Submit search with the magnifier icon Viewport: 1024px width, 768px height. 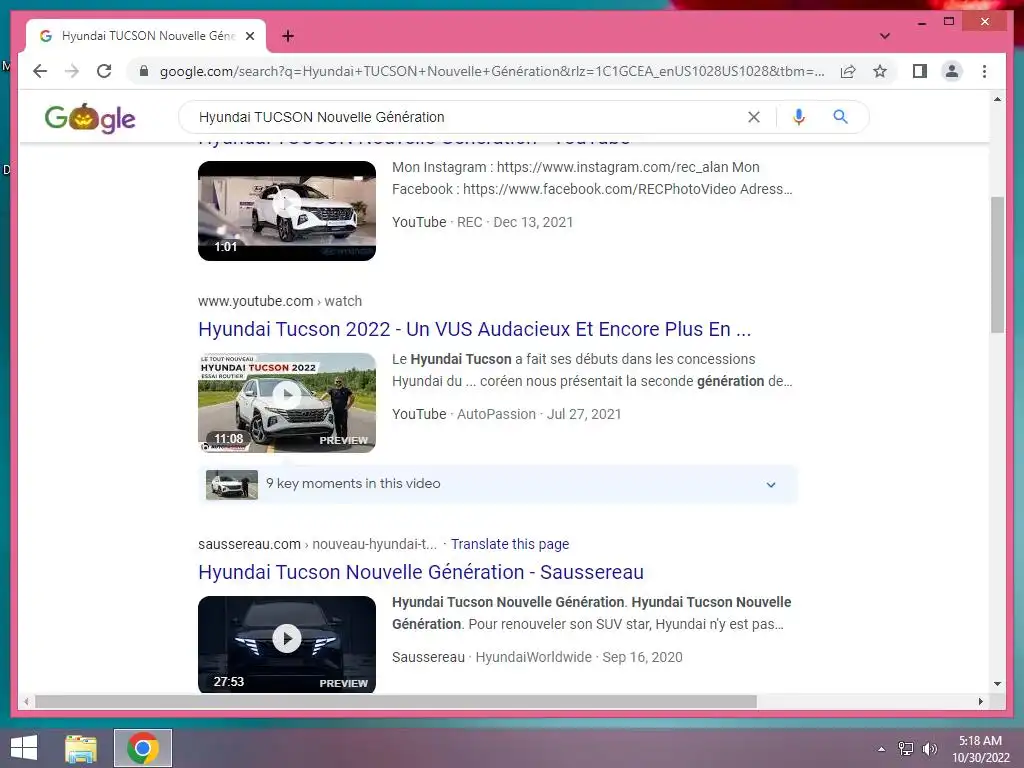840,117
